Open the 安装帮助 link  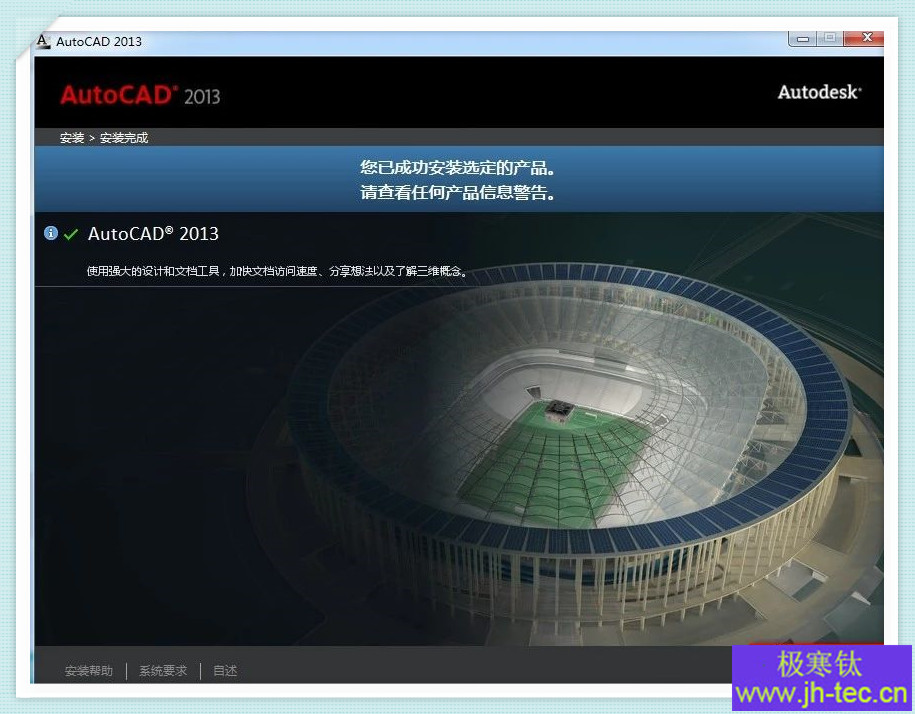pos(89,671)
